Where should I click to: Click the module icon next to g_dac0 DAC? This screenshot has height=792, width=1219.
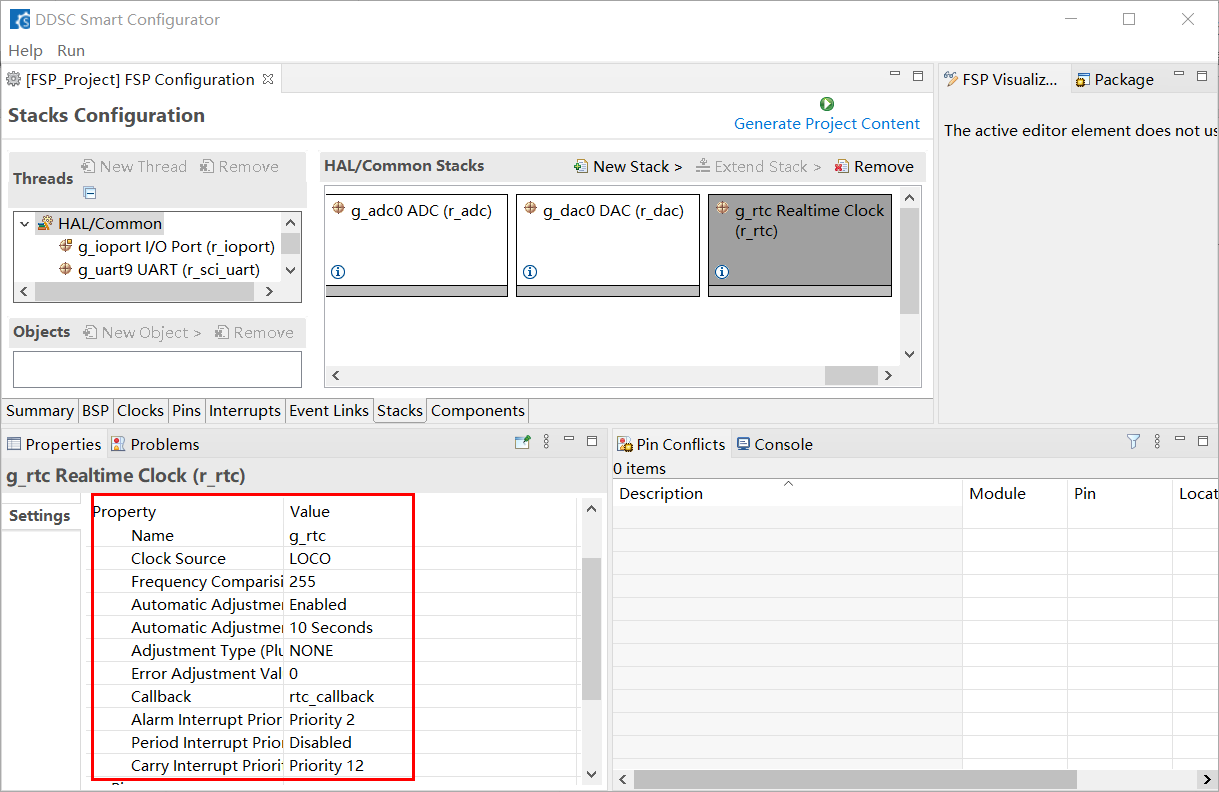pyautogui.click(x=530, y=209)
